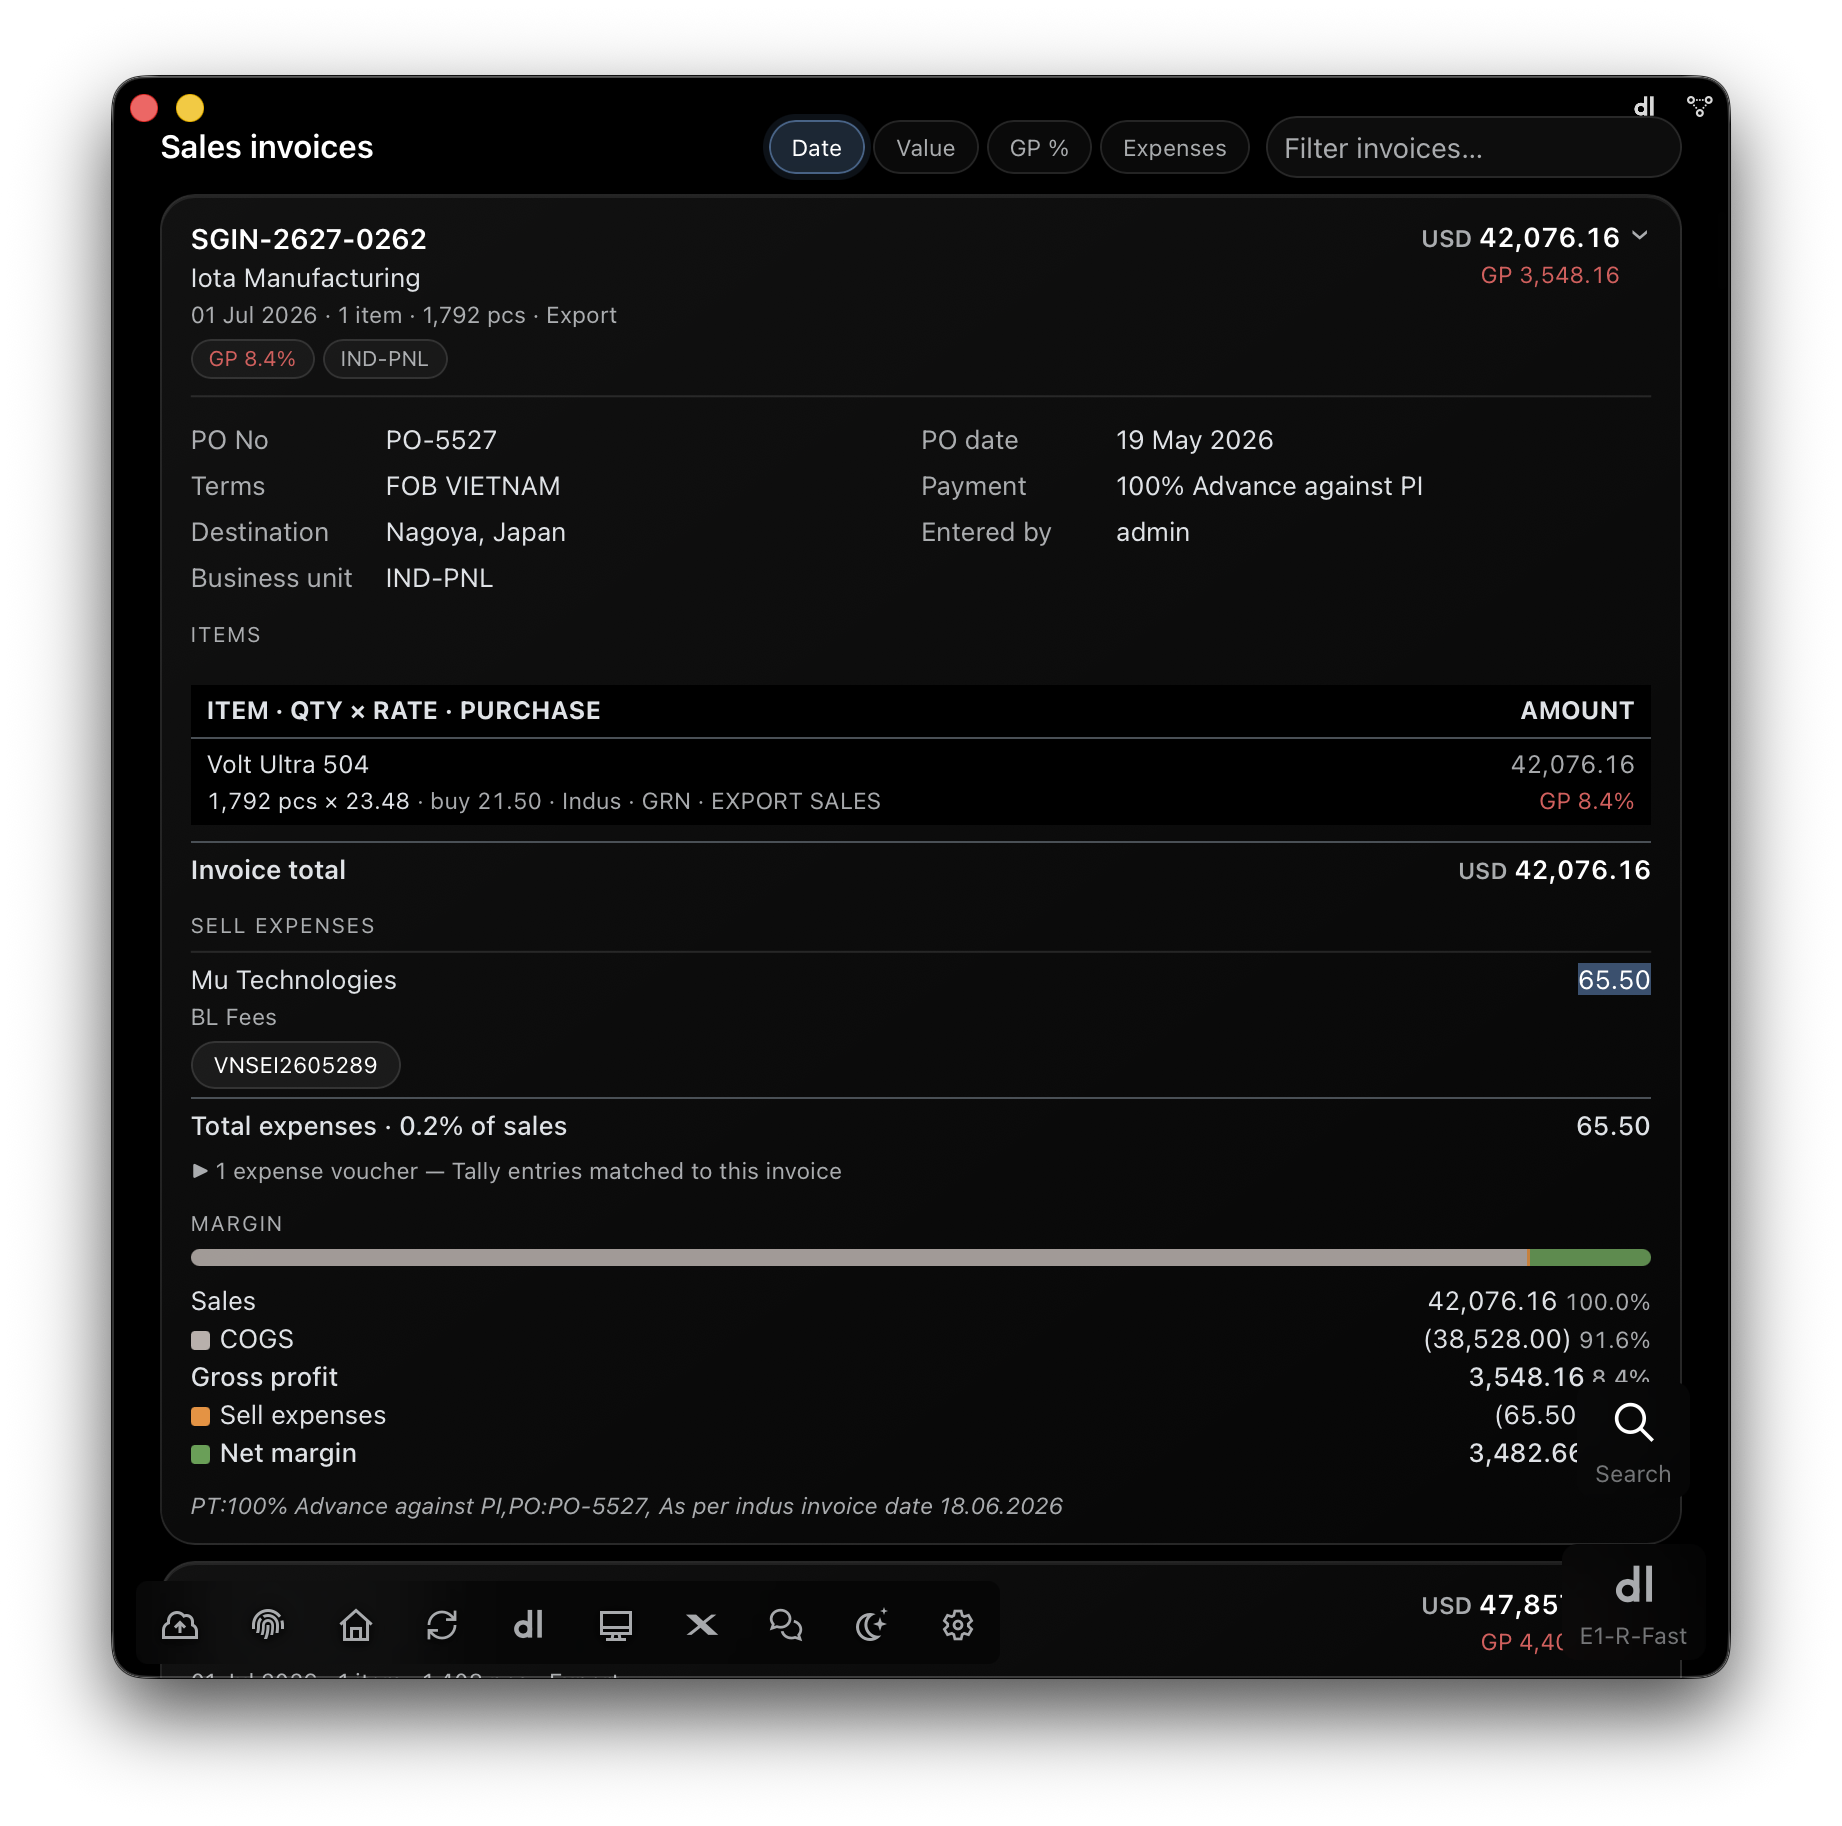The height and width of the screenshot is (1826, 1842).
Task: Sort invoices by Value
Action: pyautogui.click(x=925, y=148)
